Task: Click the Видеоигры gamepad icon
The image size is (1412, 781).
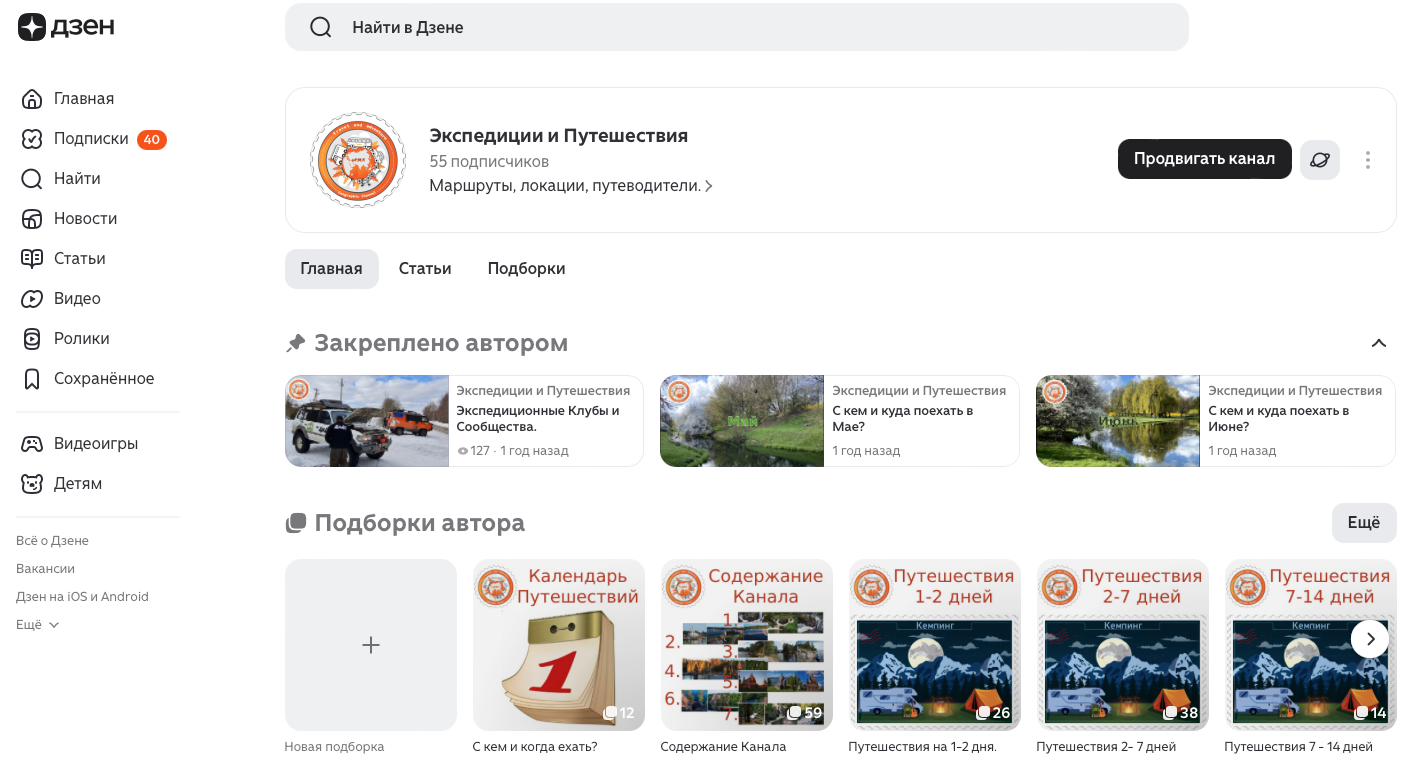Action: pos(32,443)
